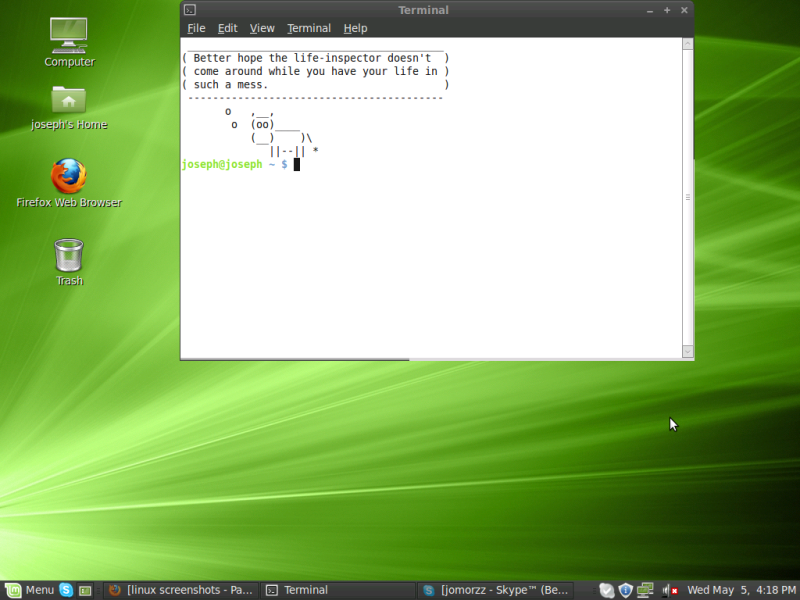Click the terminal launcher icon beside Skype
The image size is (800, 600).
point(85,590)
